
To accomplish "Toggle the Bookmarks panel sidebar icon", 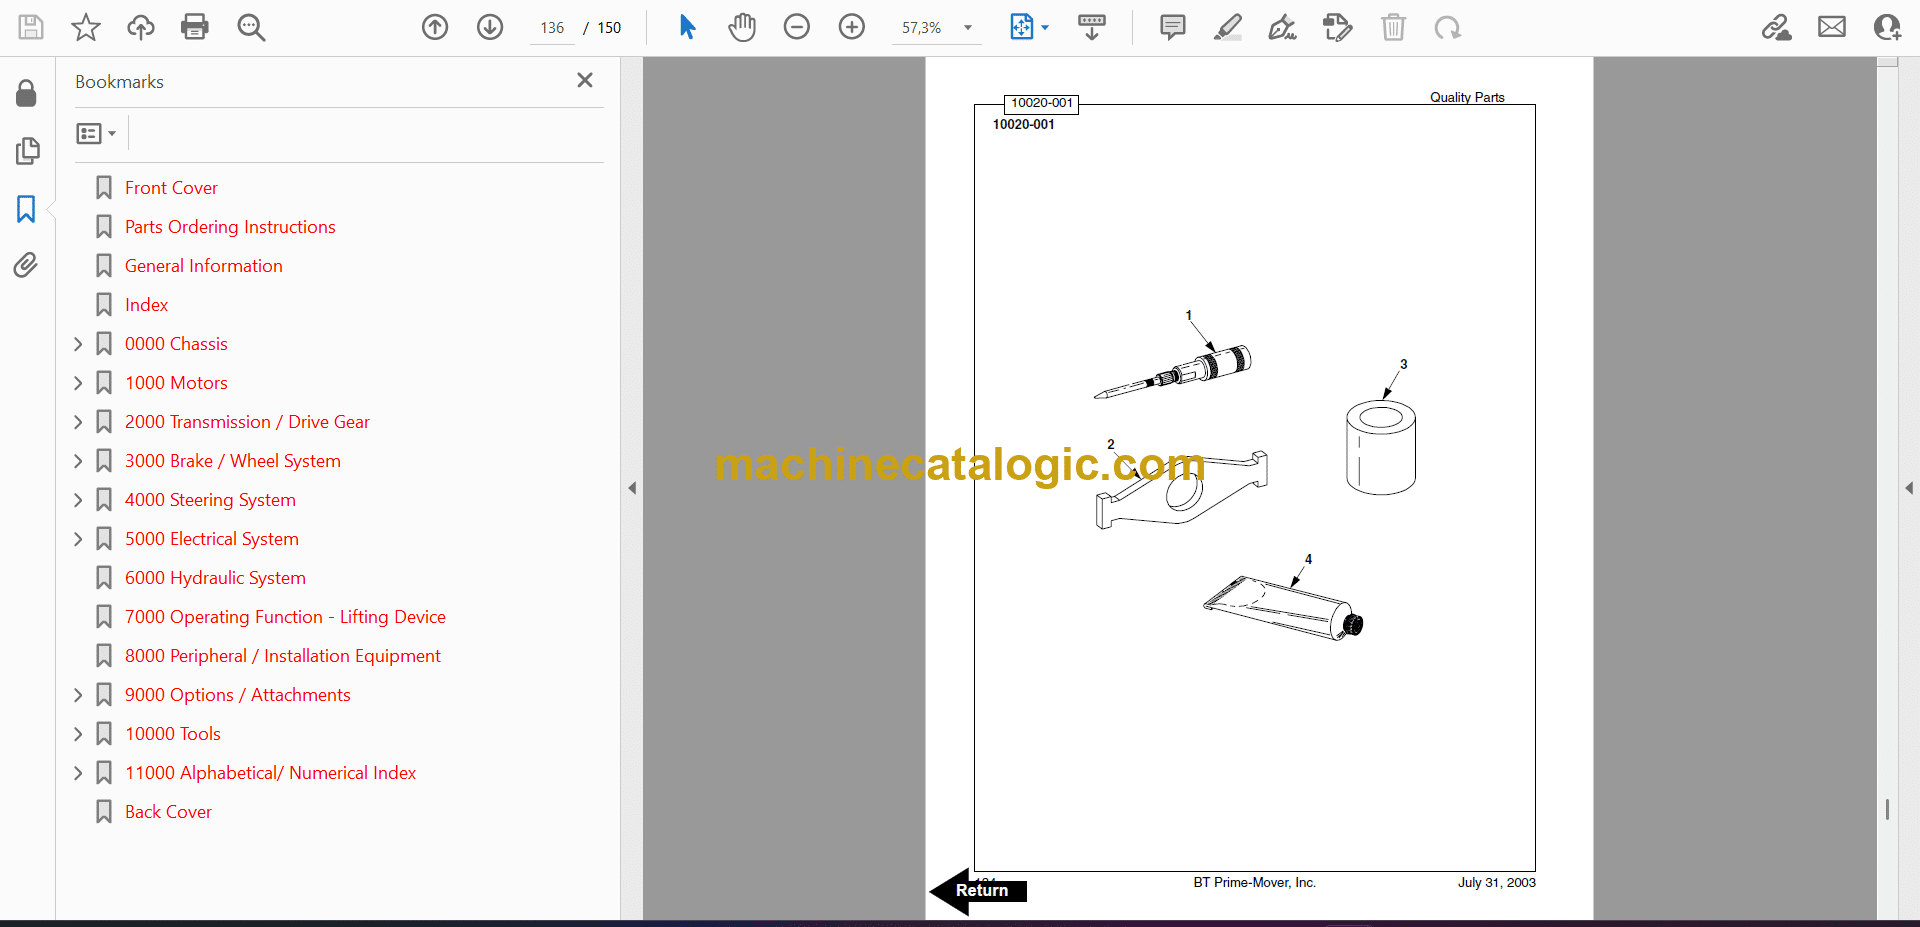I will tap(26, 209).
